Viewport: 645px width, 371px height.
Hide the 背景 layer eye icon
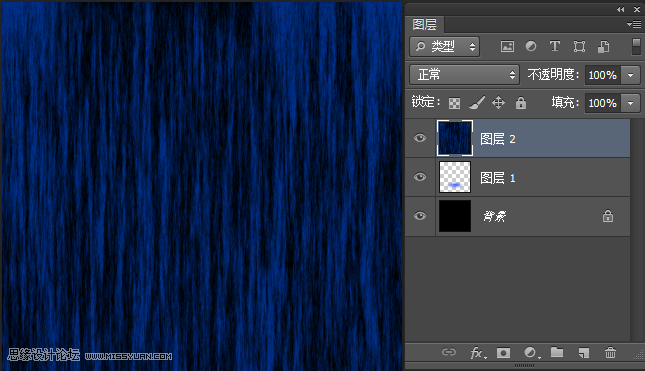[420, 216]
